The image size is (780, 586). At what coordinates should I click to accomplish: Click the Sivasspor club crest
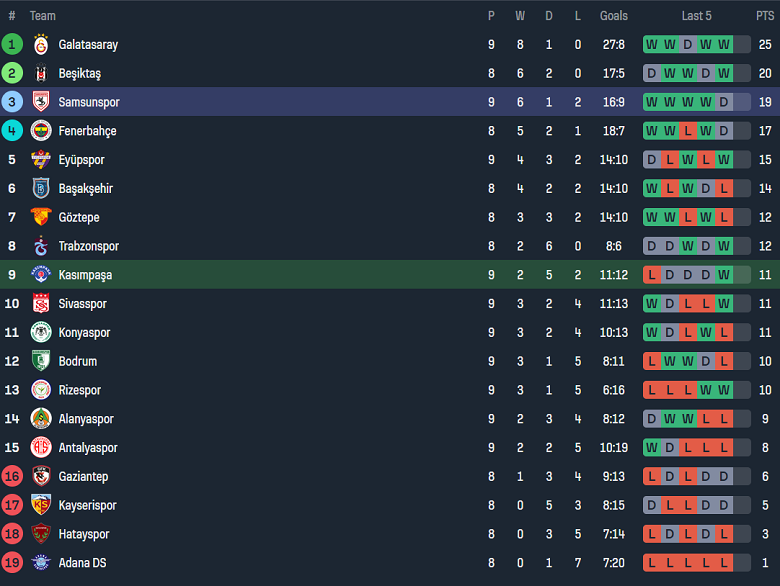tap(41, 304)
